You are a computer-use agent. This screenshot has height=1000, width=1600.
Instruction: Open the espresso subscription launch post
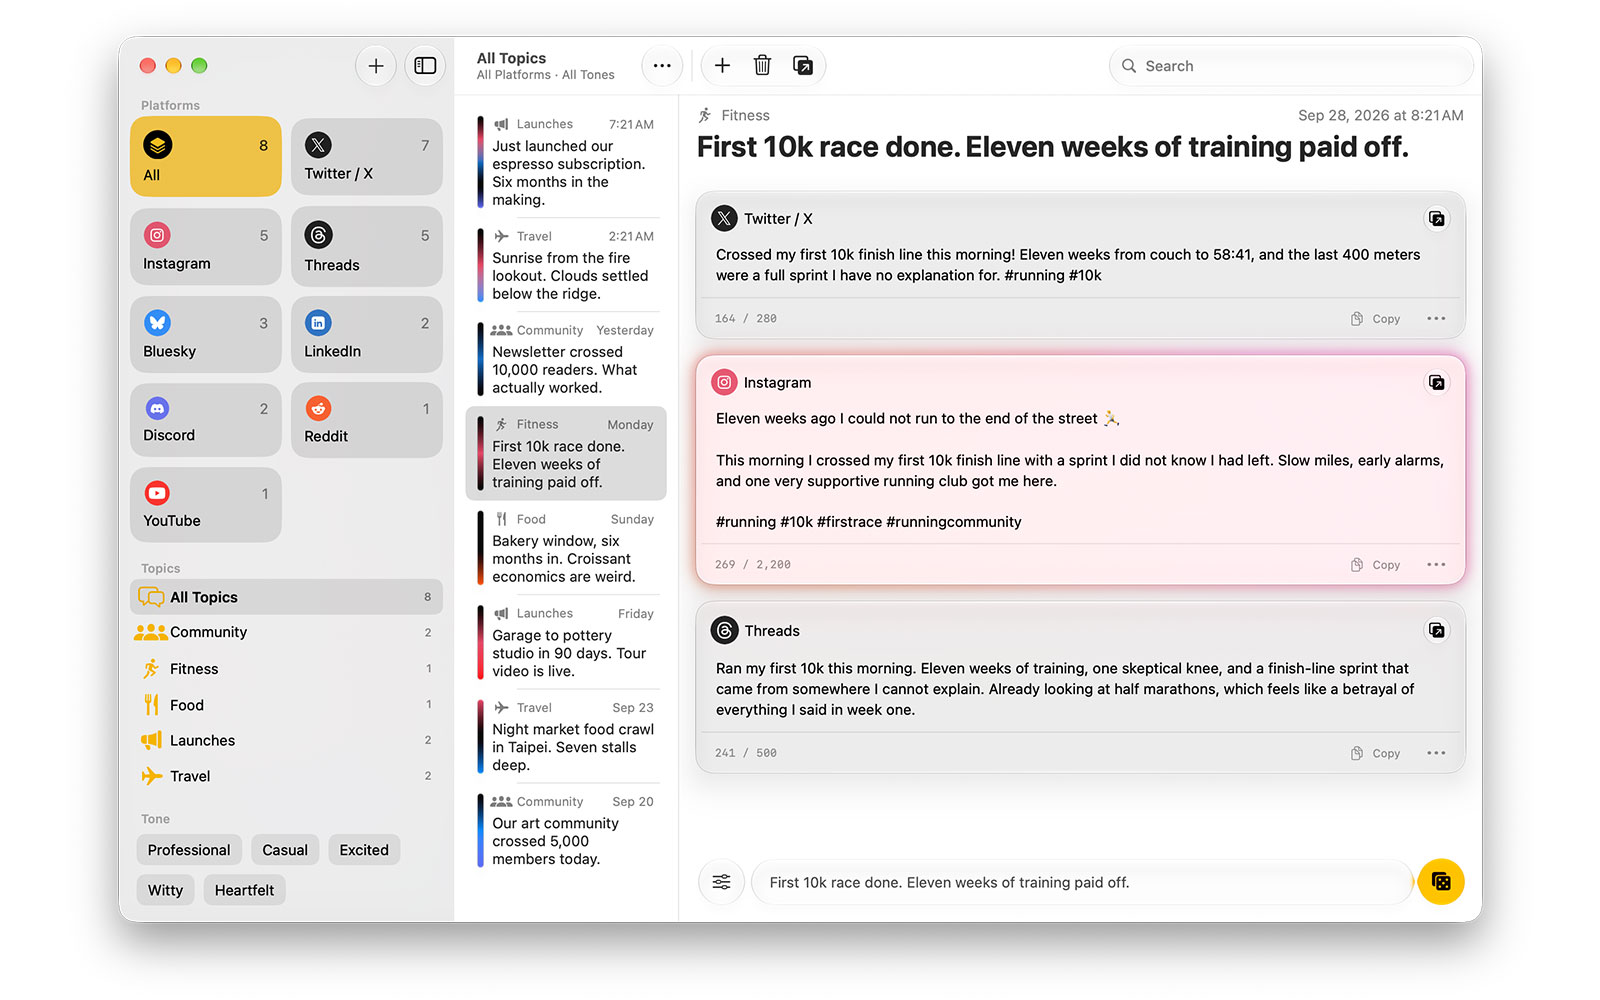coord(566,161)
